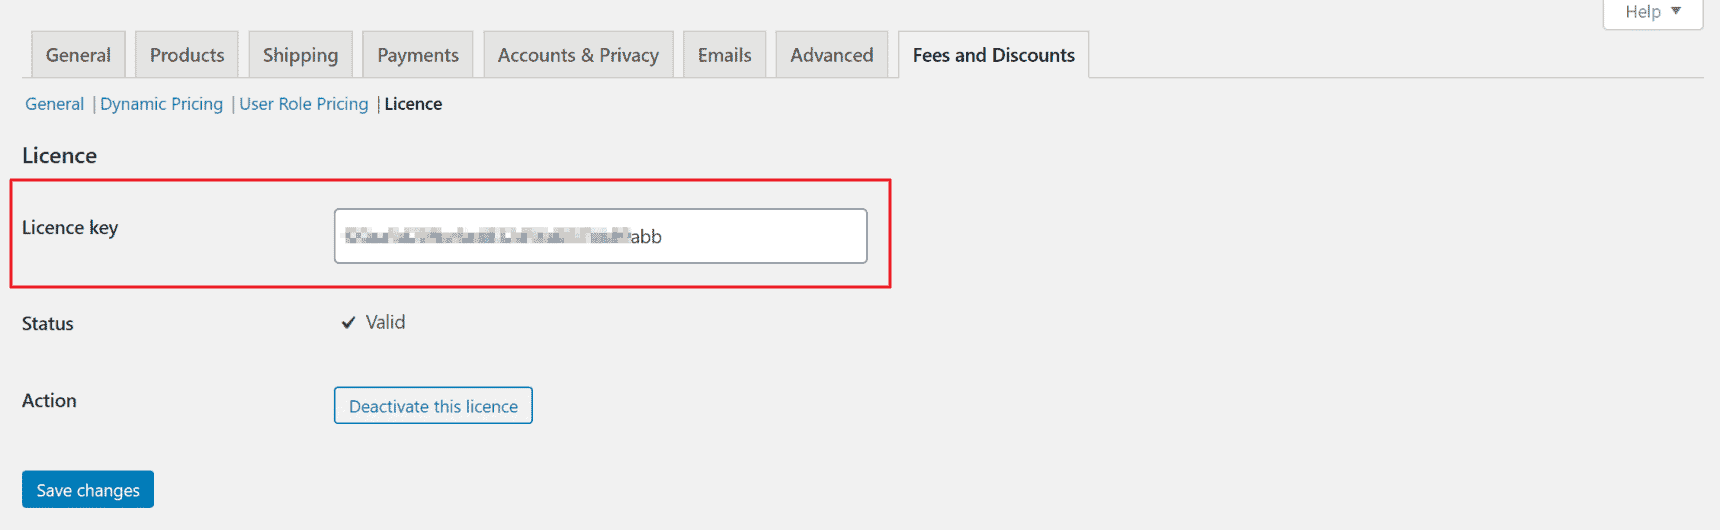Switch to the Products tab
Viewport: 1720px width, 530px height.
pos(187,55)
